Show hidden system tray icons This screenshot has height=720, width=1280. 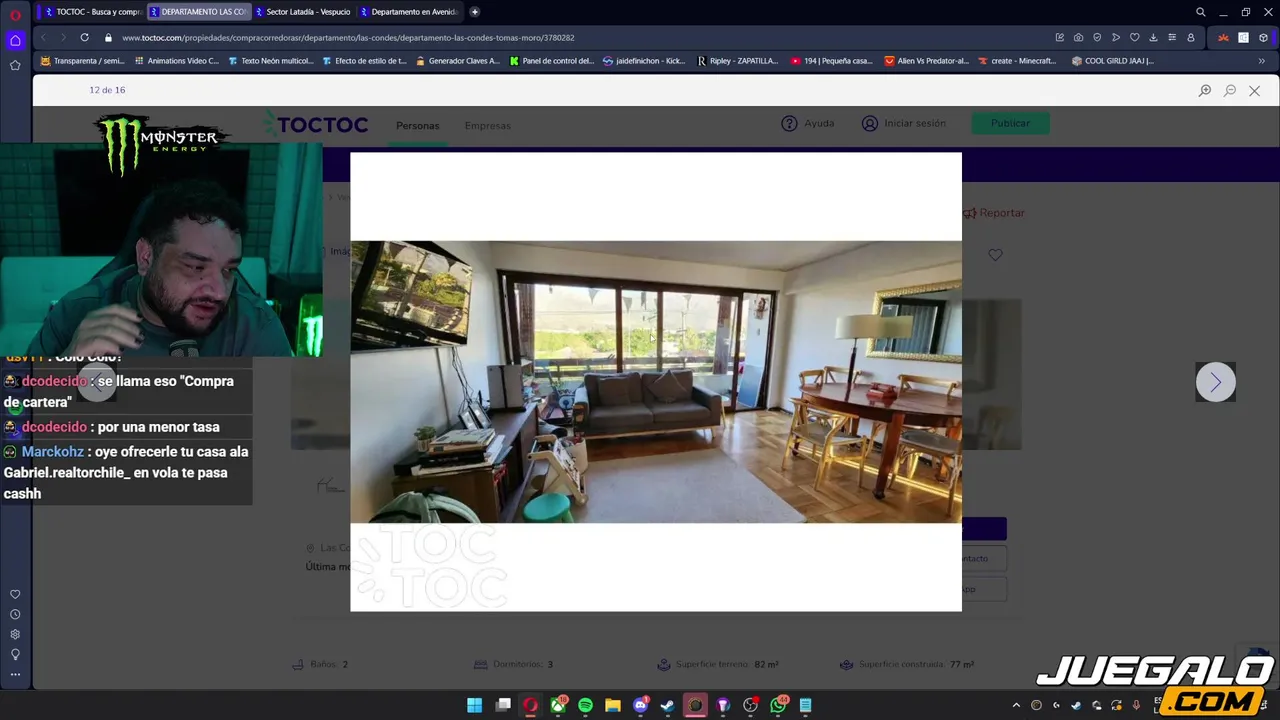click(x=1016, y=705)
